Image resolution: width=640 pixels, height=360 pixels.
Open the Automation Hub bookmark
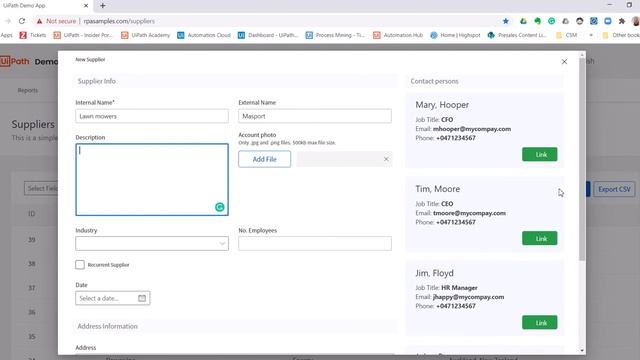(x=398, y=35)
